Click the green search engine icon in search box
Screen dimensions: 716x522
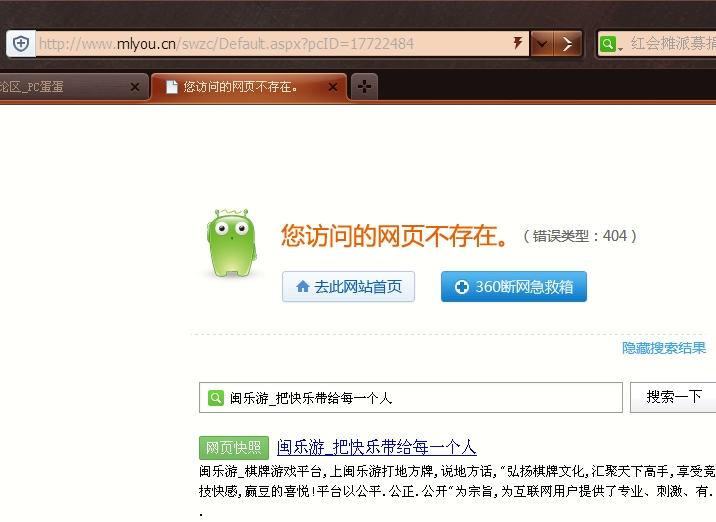607,44
